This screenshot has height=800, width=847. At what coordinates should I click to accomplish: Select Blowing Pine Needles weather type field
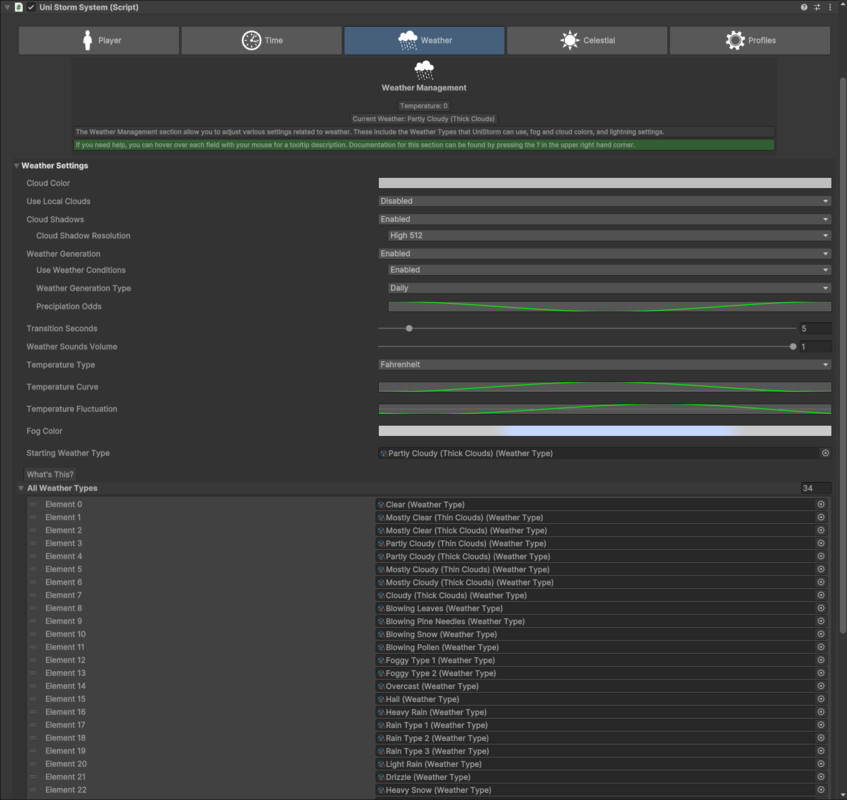point(595,621)
